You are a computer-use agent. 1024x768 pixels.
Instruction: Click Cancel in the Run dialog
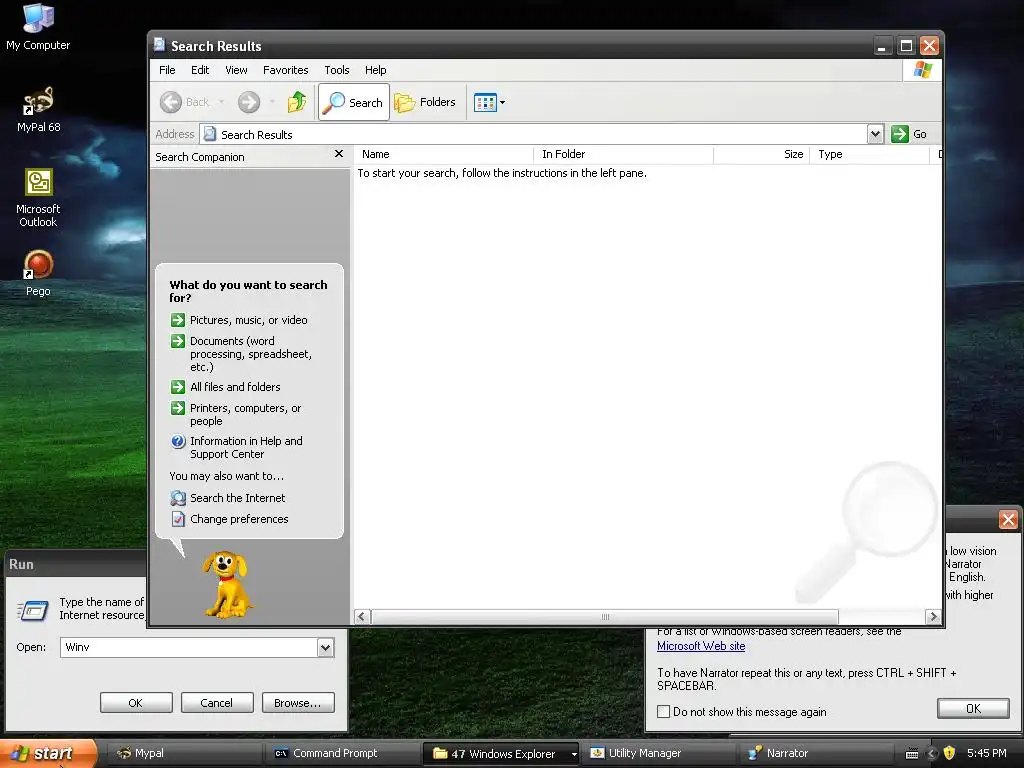(217, 703)
